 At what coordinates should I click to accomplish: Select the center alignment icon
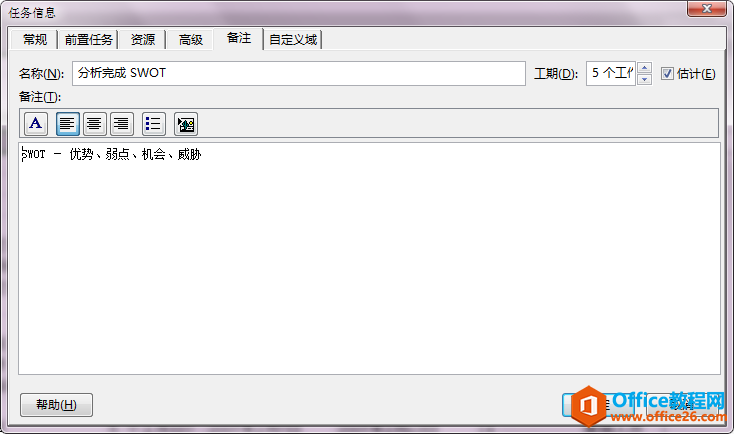(95, 124)
